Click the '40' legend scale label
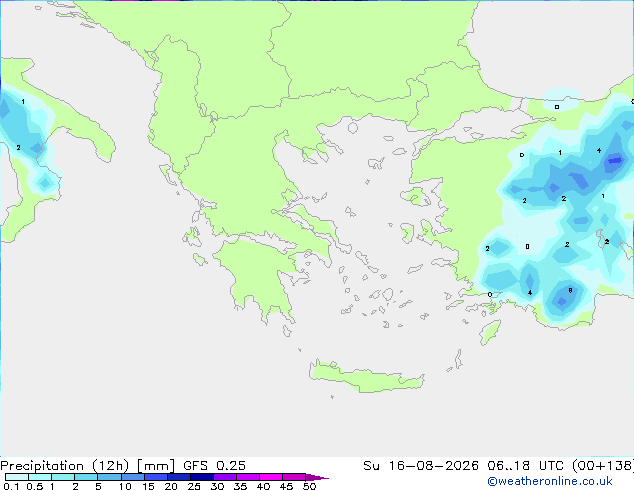This screenshot has width=634, height=490. 263,486
